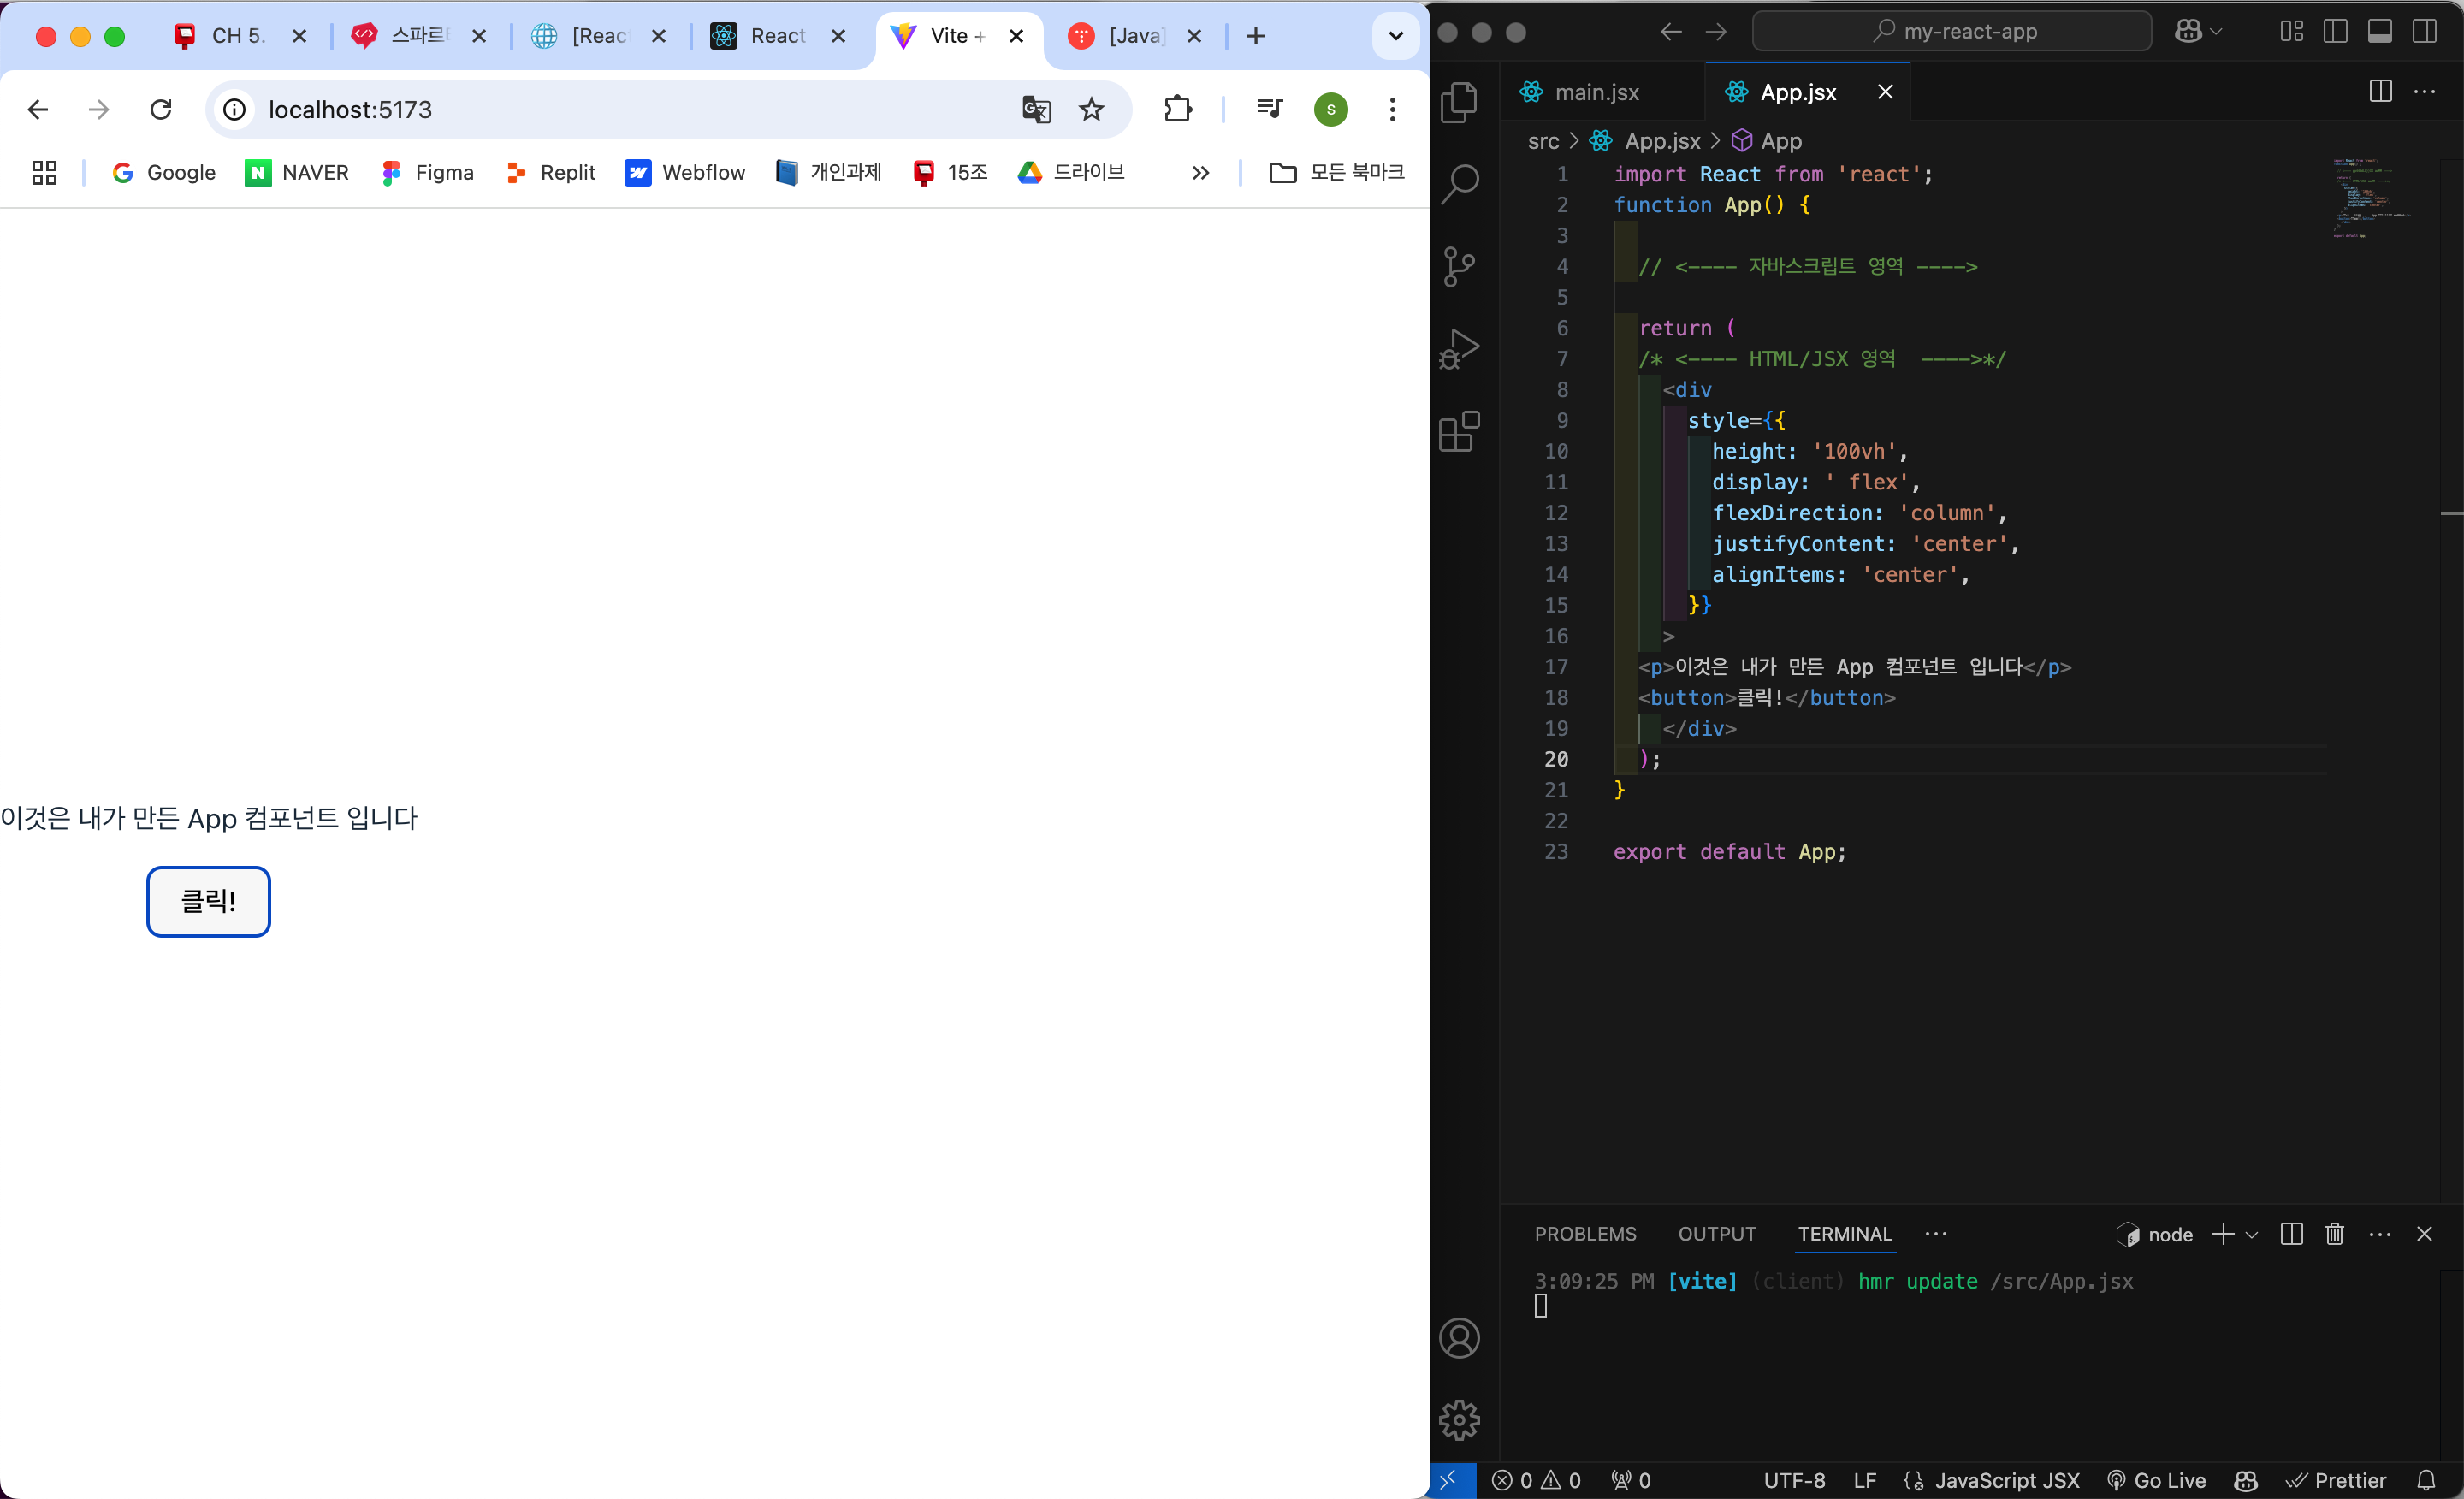Click the Manage gear icon
Screen dimensions: 2464x1499
click(1459, 1419)
